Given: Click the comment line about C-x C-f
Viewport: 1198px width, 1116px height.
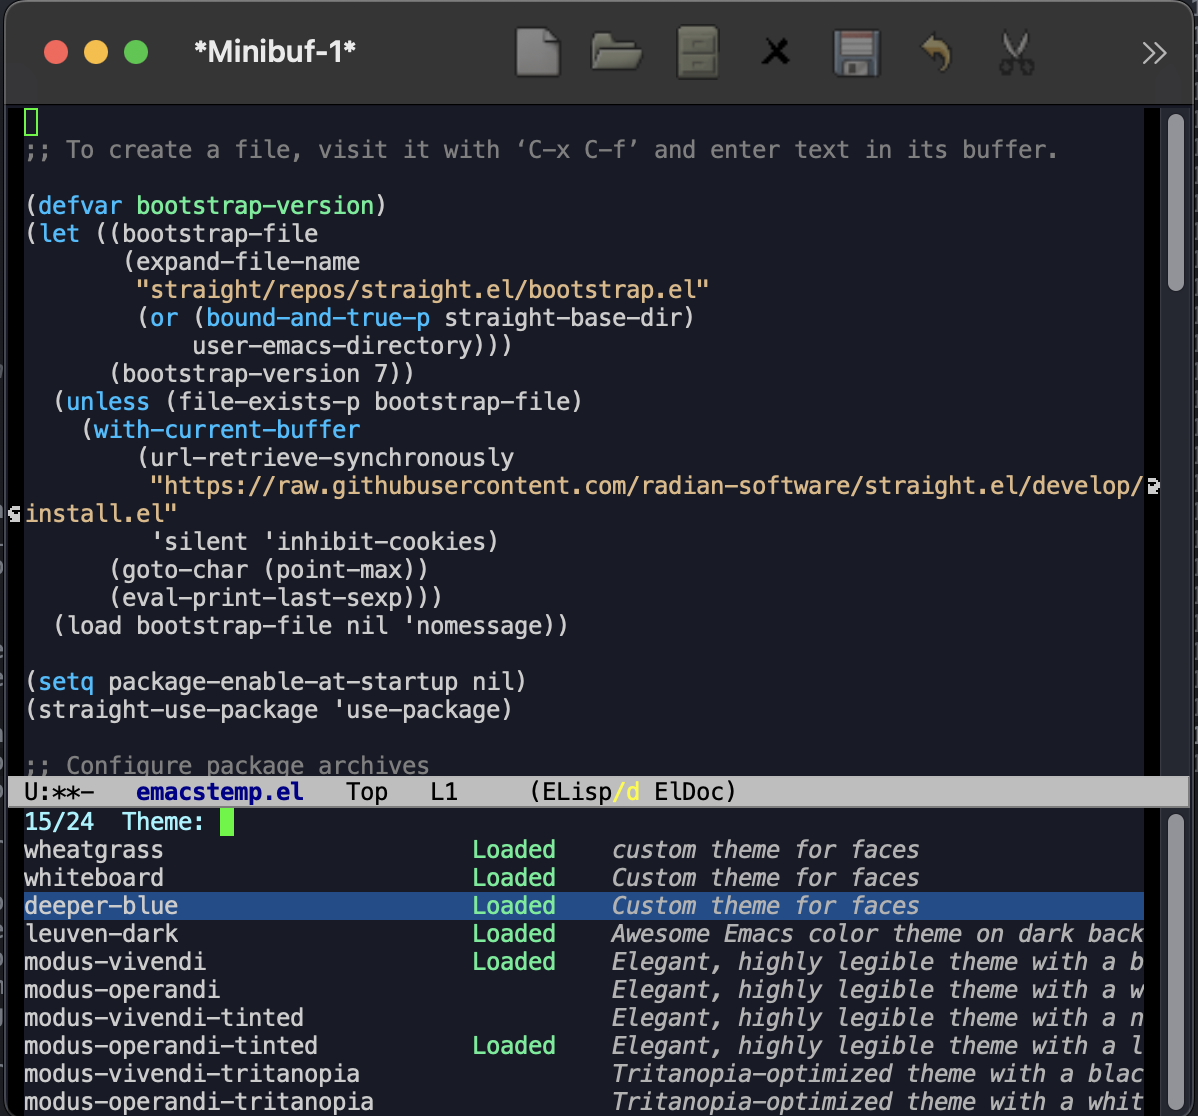Looking at the screenshot, I should (x=542, y=150).
